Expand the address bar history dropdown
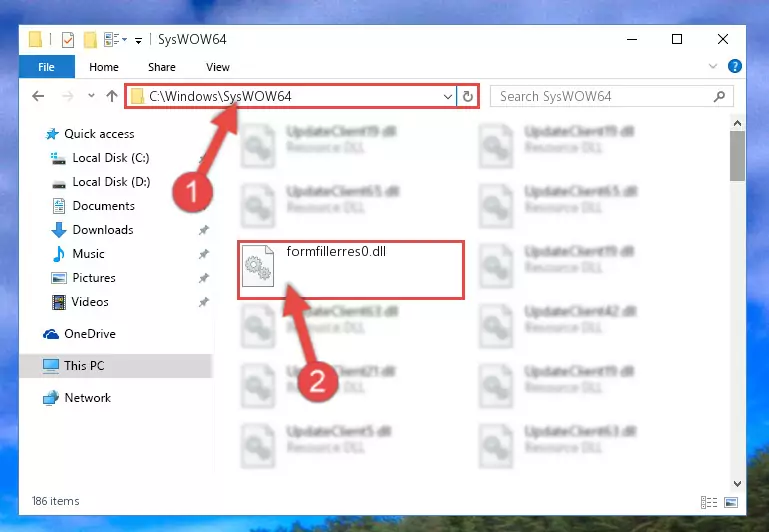 pos(447,97)
